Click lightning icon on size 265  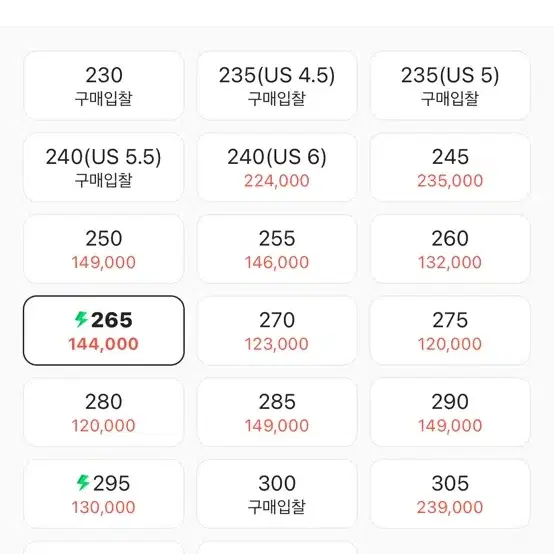pos(81,319)
